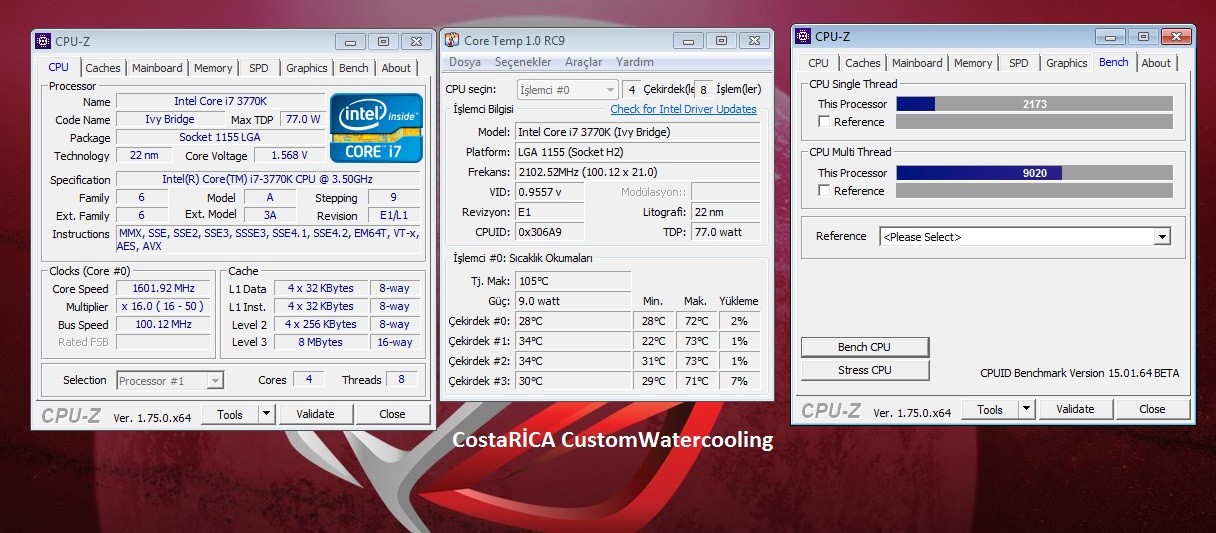The image size is (1216, 533).
Task: Select the SPD tab in the right CPU-Z window
Action: 1019,63
